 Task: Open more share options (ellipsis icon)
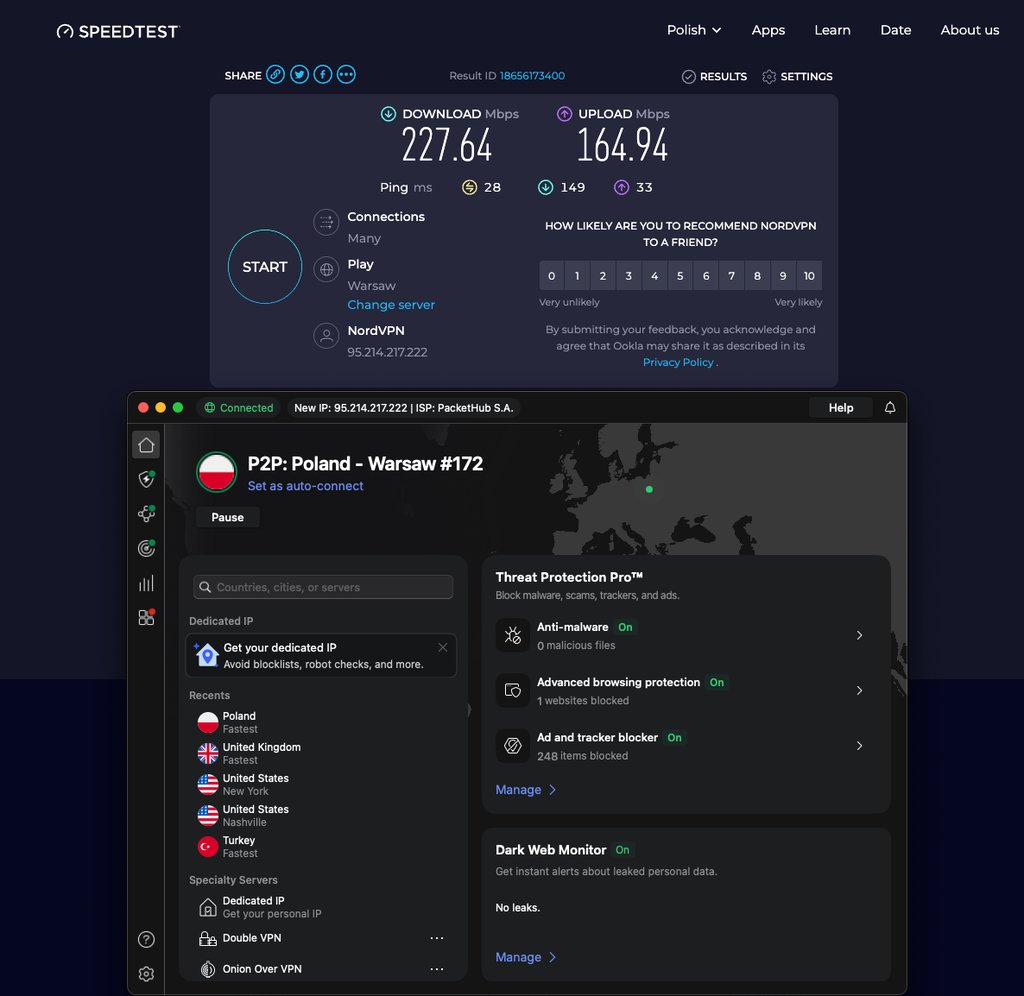(x=346, y=74)
